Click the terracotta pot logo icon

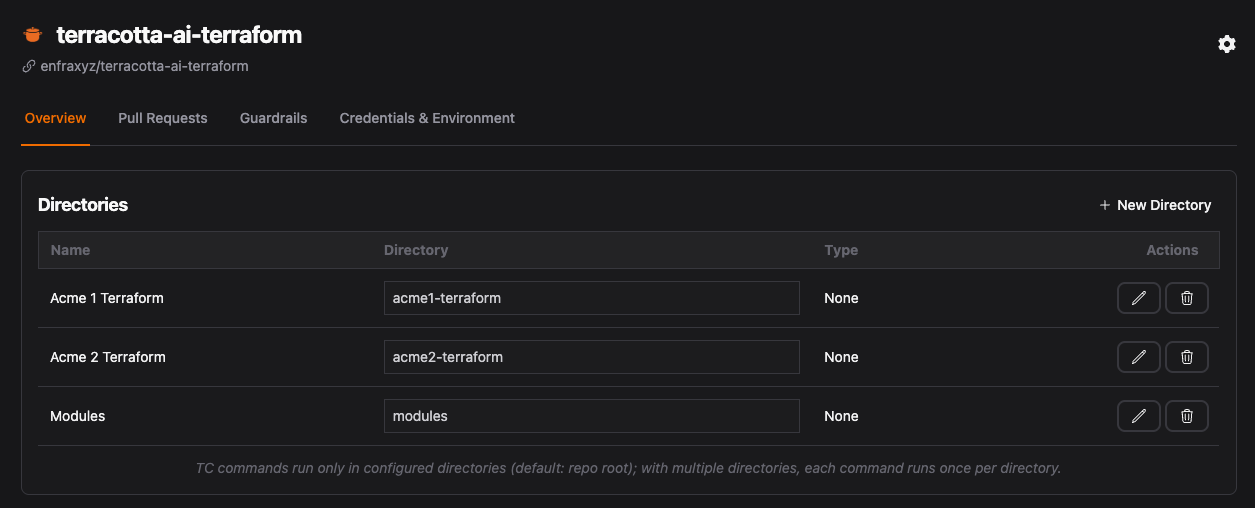33,35
